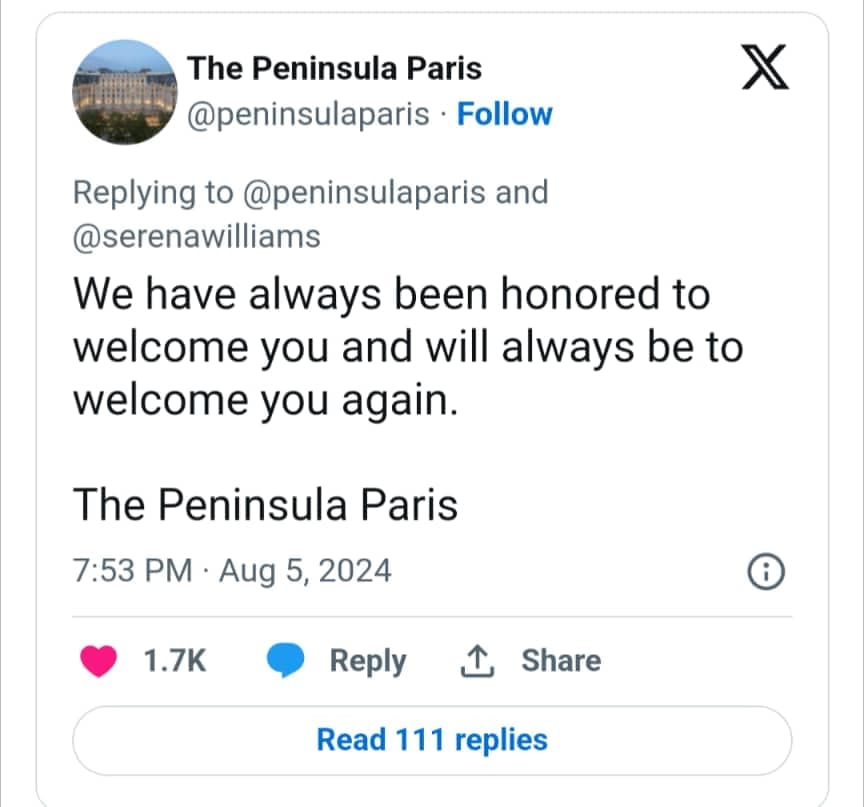Screen dimensions: 864x807
Task: Open the 7:53 PM Aug 5, 2024 timestamp
Action: [x=232, y=571]
